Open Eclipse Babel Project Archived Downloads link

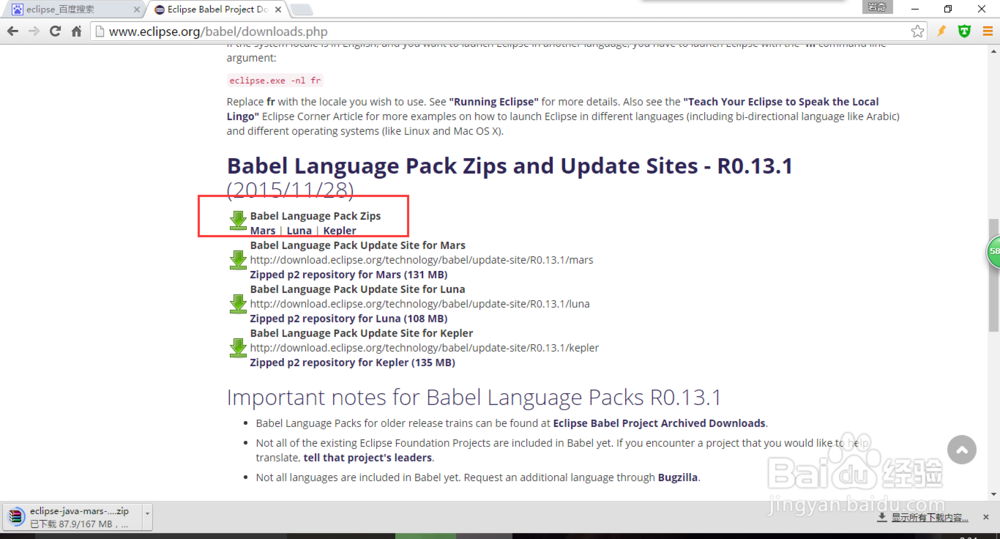pyautogui.click(x=659, y=423)
